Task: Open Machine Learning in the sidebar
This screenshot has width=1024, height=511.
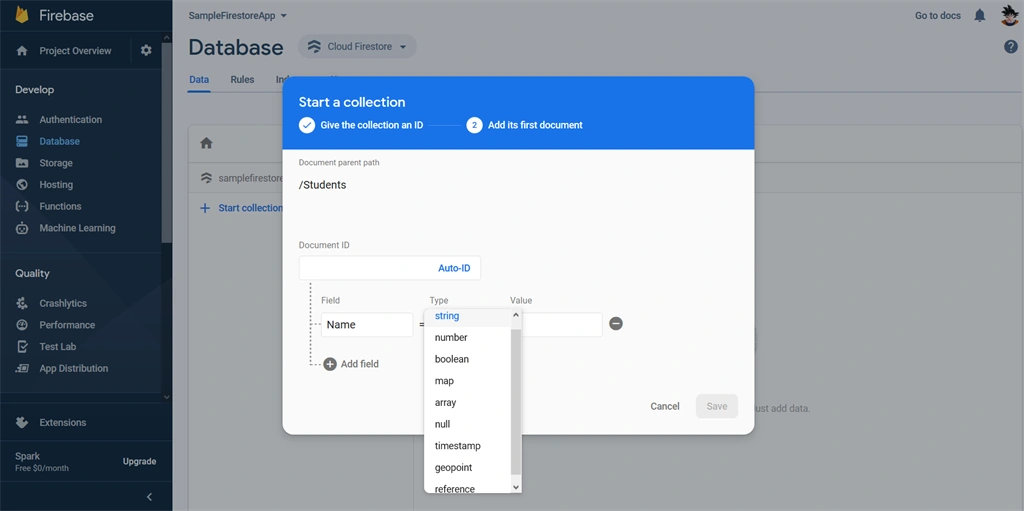Action: (x=77, y=228)
